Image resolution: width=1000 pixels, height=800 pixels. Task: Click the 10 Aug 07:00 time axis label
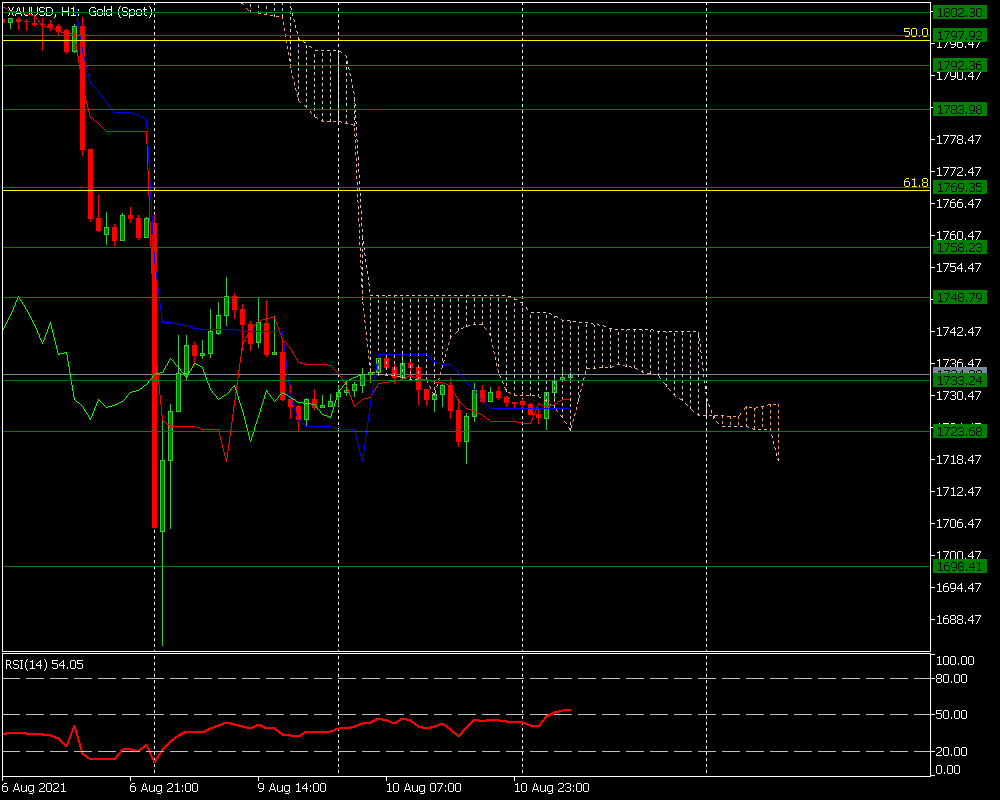tap(423, 788)
